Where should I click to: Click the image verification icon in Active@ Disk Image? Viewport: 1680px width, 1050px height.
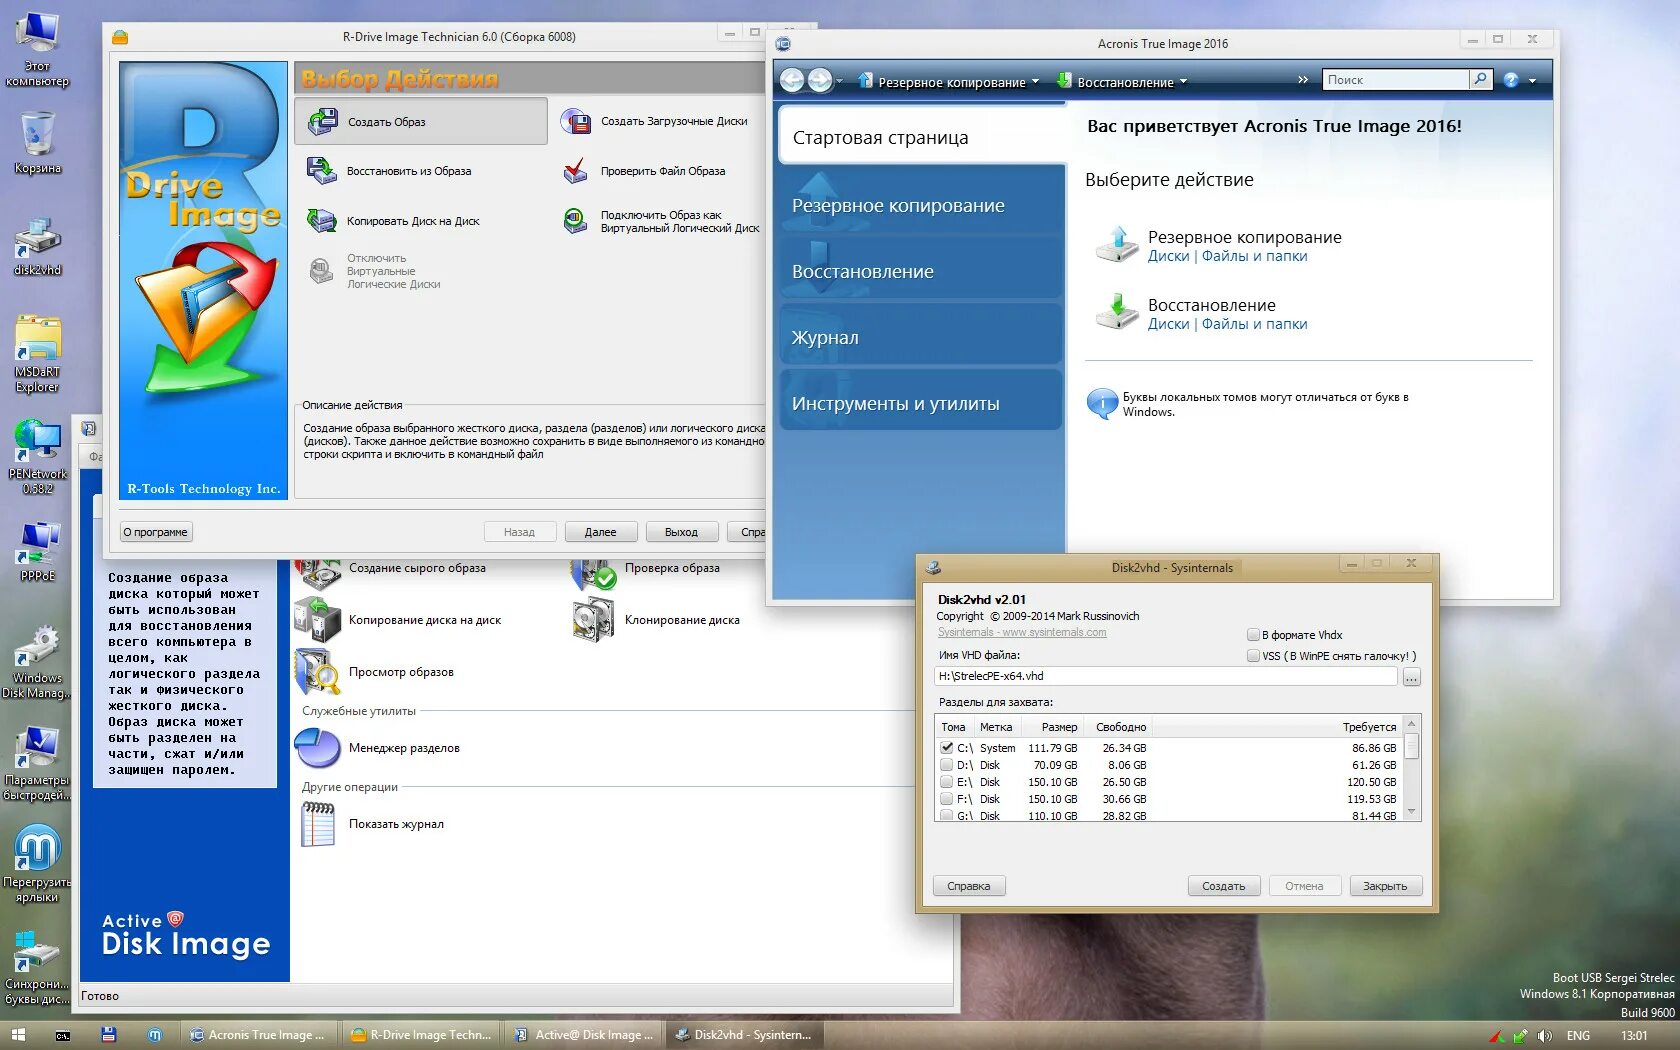[594, 572]
